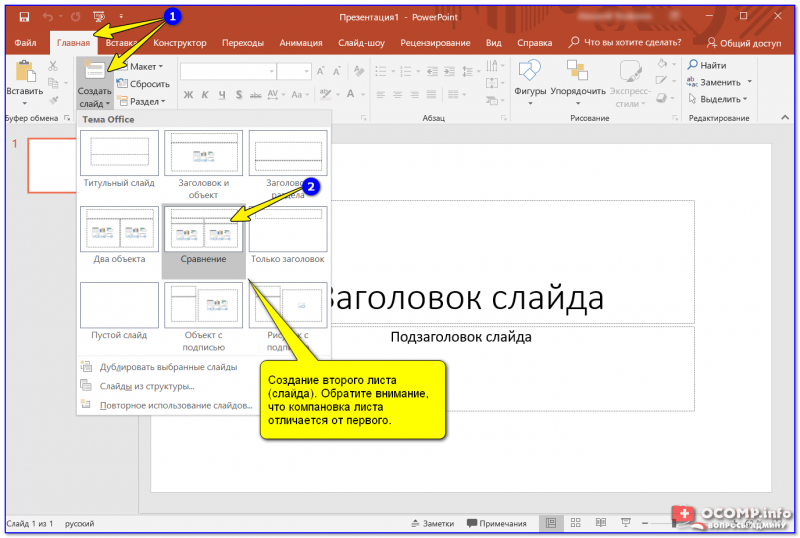Toggle Italic К formatting
The image size is (800, 538).
[205, 94]
